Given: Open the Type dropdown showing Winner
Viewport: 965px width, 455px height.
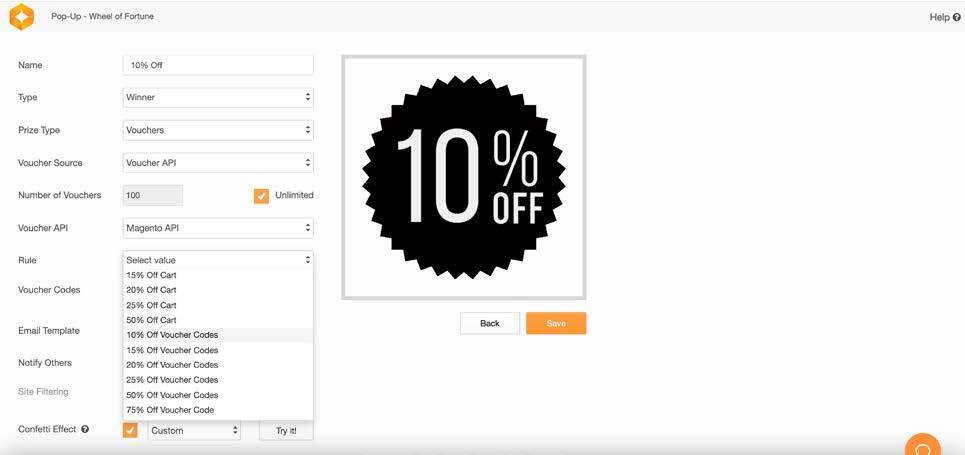Looking at the screenshot, I should 218,97.
